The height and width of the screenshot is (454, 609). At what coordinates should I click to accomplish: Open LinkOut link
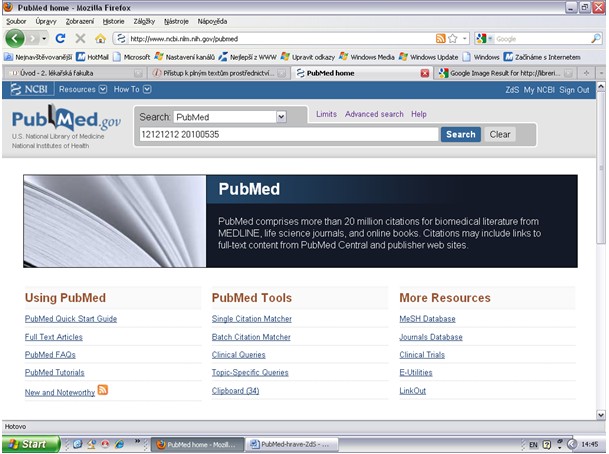[x=412, y=391]
